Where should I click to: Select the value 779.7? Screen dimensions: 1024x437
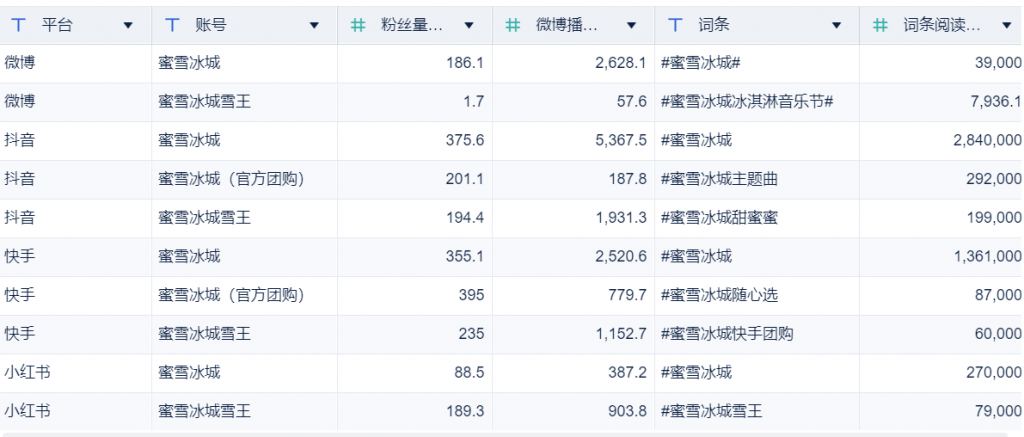click(626, 295)
